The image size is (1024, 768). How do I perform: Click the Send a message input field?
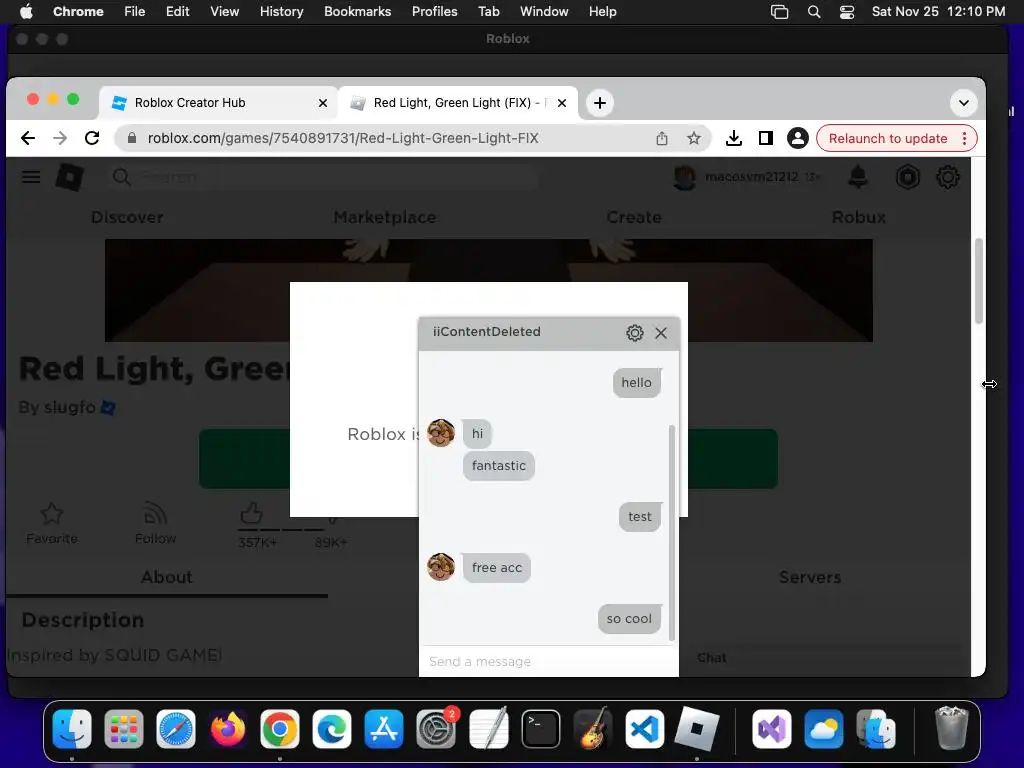549,662
